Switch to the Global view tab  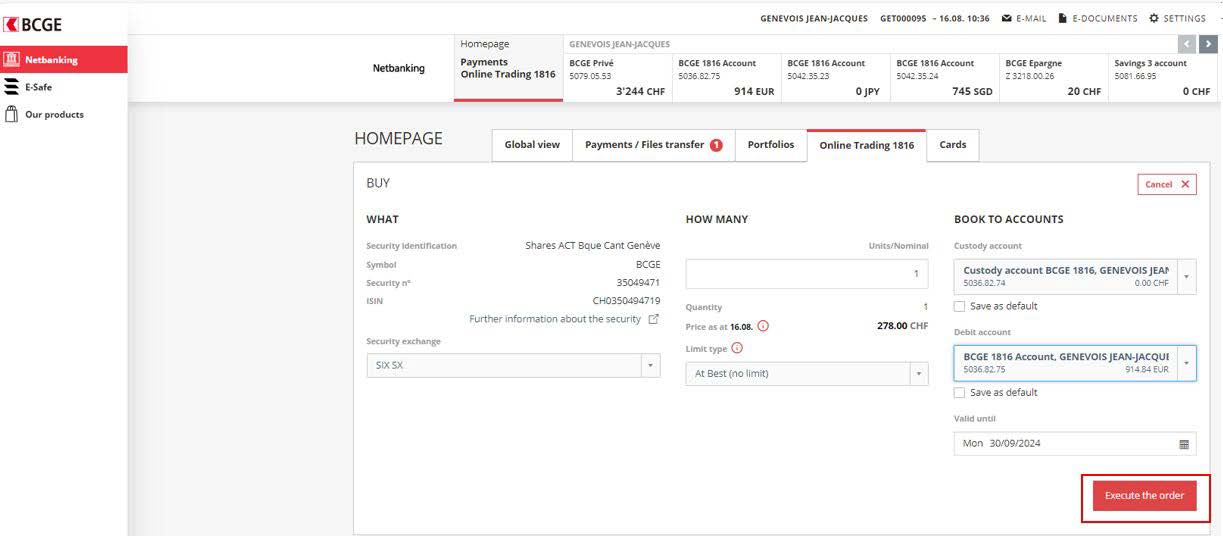(x=532, y=145)
